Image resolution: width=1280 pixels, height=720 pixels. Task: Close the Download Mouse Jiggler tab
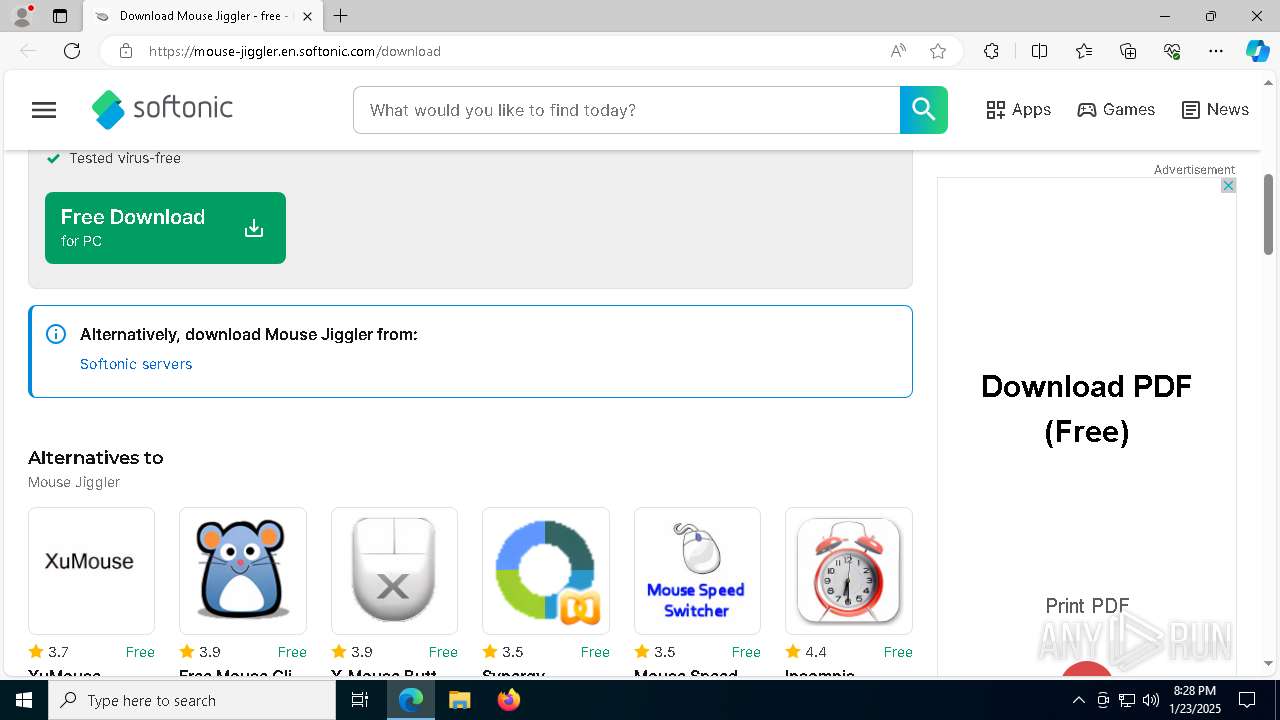[308, 16]
